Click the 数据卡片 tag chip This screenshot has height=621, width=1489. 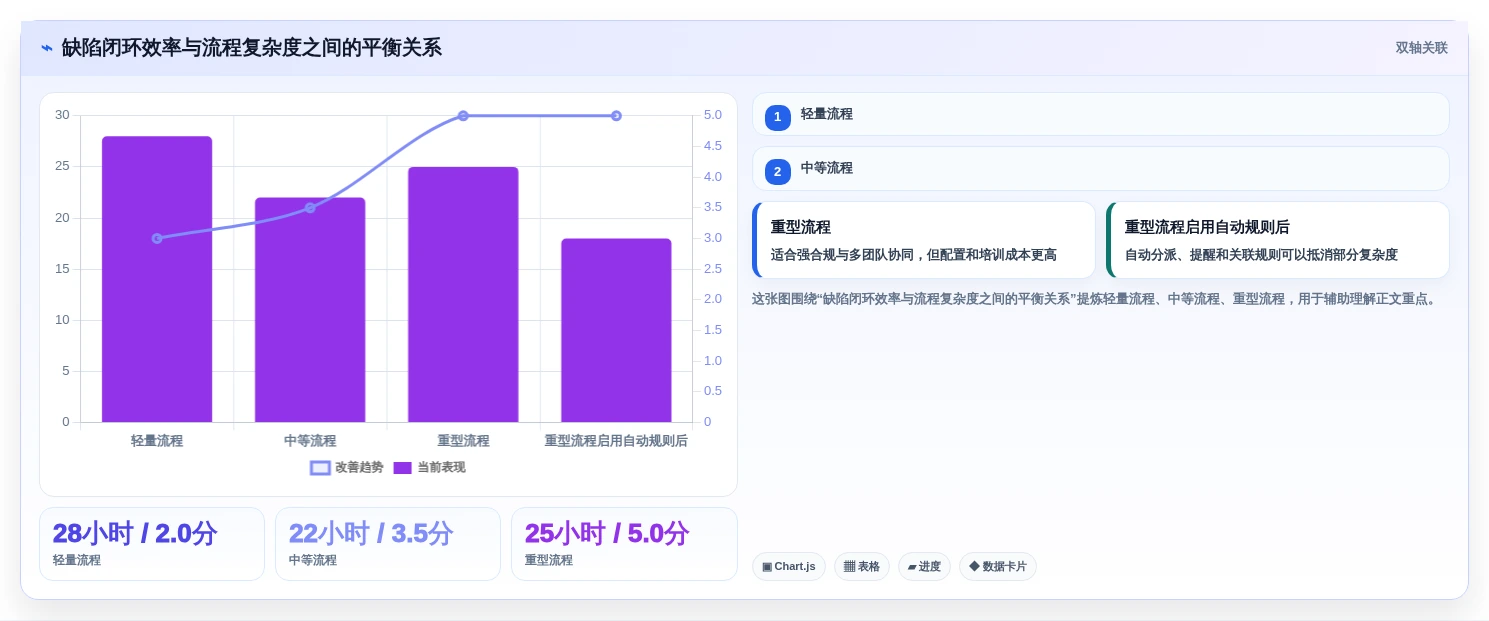(x=998, y=566)
